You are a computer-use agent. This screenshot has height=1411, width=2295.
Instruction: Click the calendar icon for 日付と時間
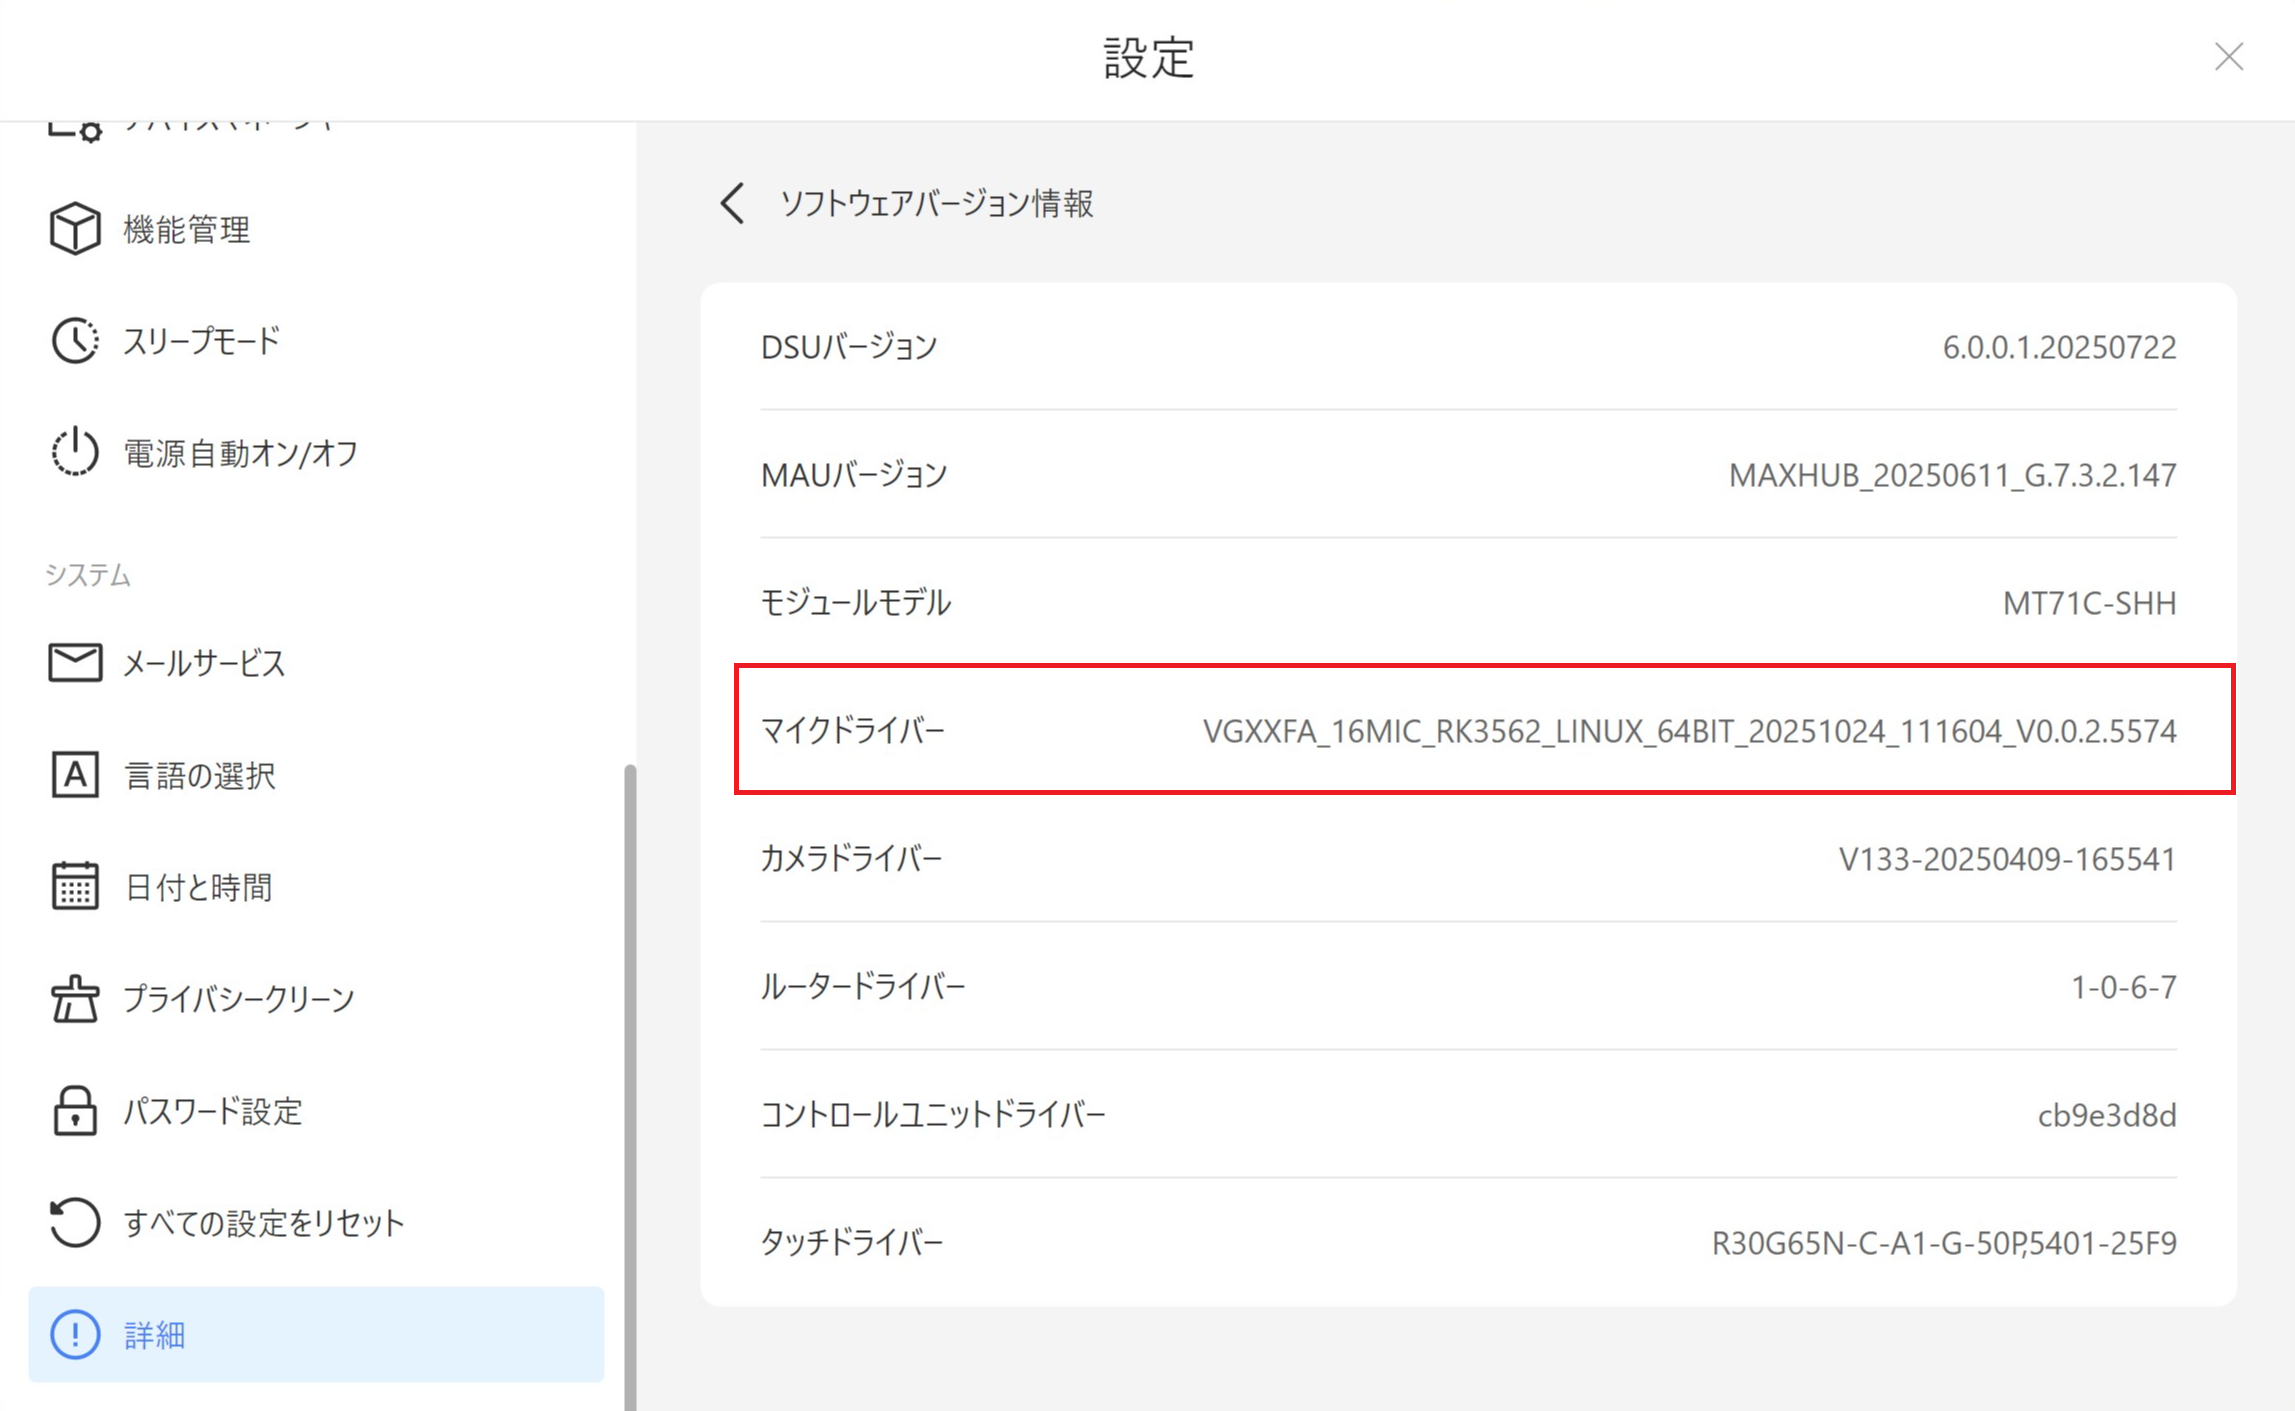(75, 886)
